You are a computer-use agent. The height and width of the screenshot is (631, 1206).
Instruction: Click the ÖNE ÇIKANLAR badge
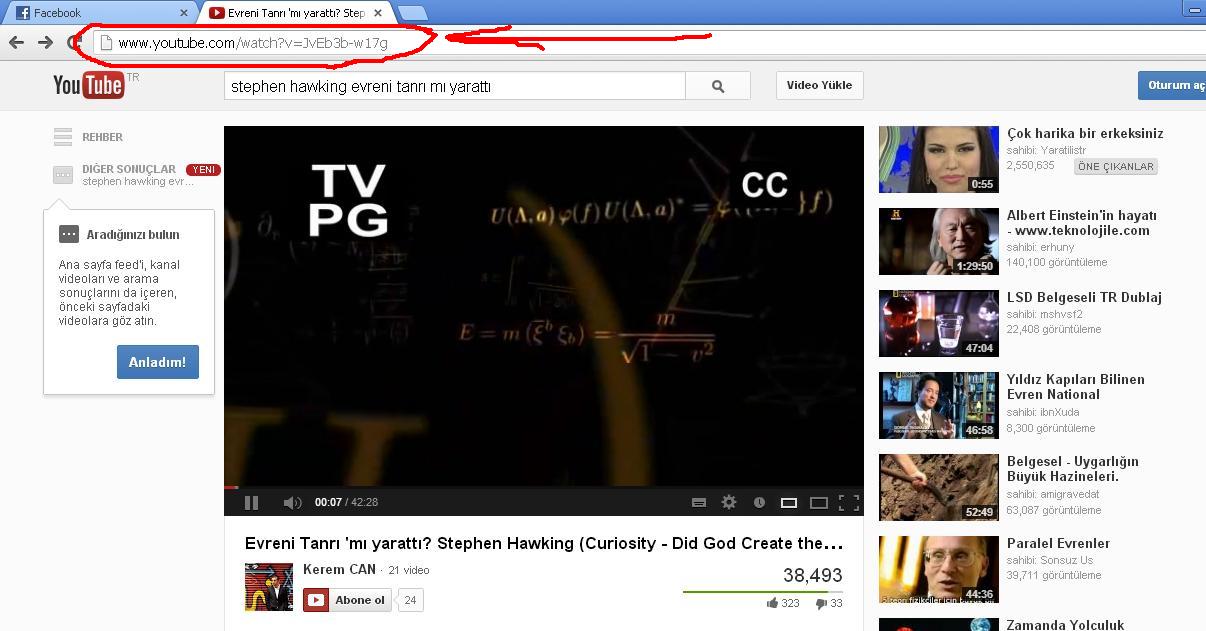click(x=1116, y=167)
